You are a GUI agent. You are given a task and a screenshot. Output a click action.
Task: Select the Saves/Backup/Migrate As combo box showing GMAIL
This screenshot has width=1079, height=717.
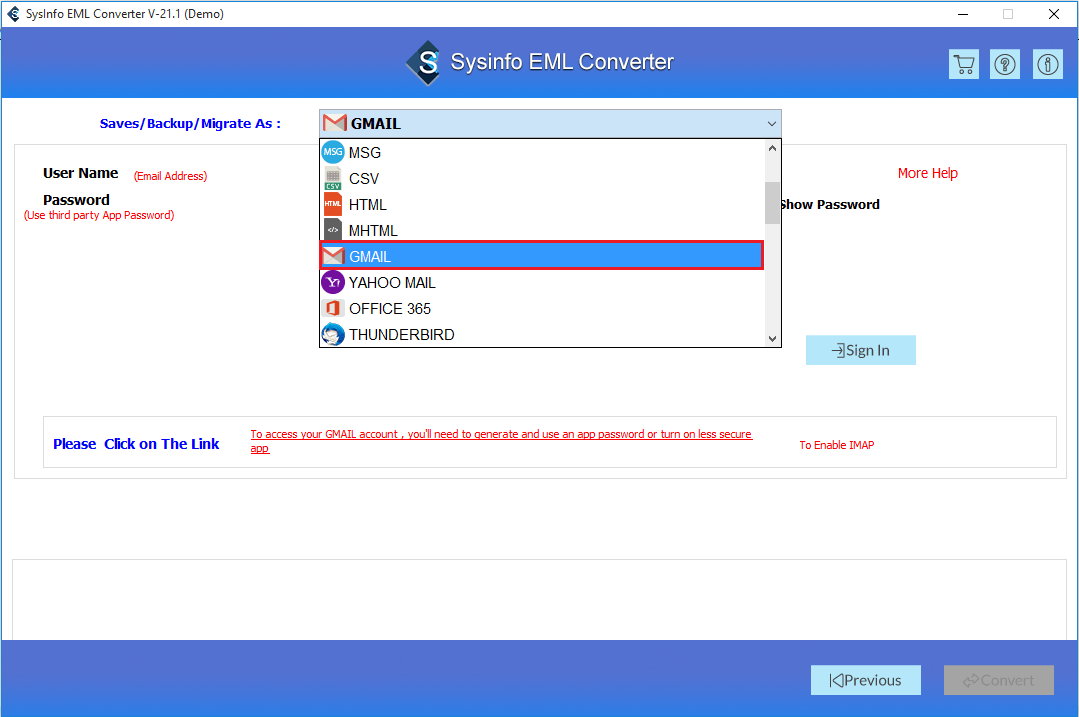click(x=550, y=124)
